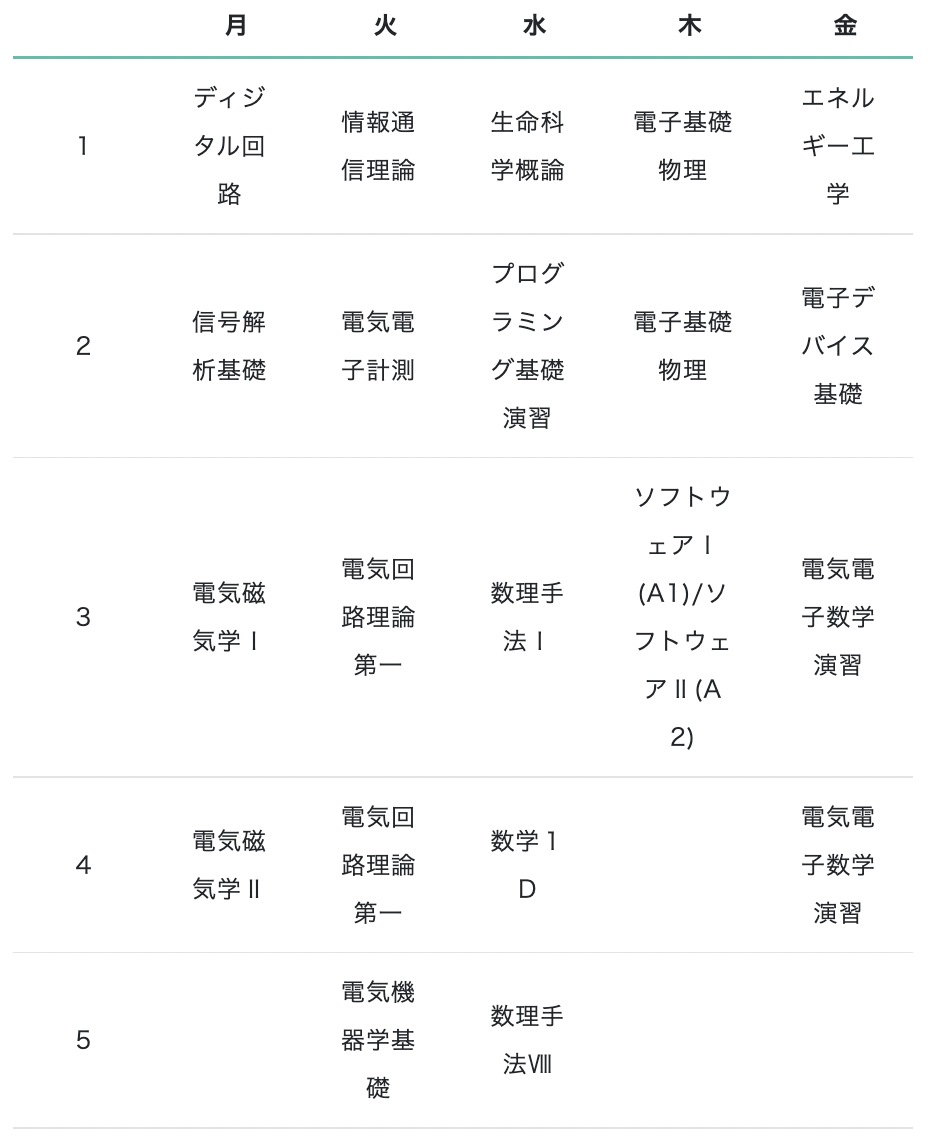The width and height of the screenshot is (928, 1146).
Task: Select the 電気機器学基礎 cell
Action: pyautogui.click(x=378, y=1040)
